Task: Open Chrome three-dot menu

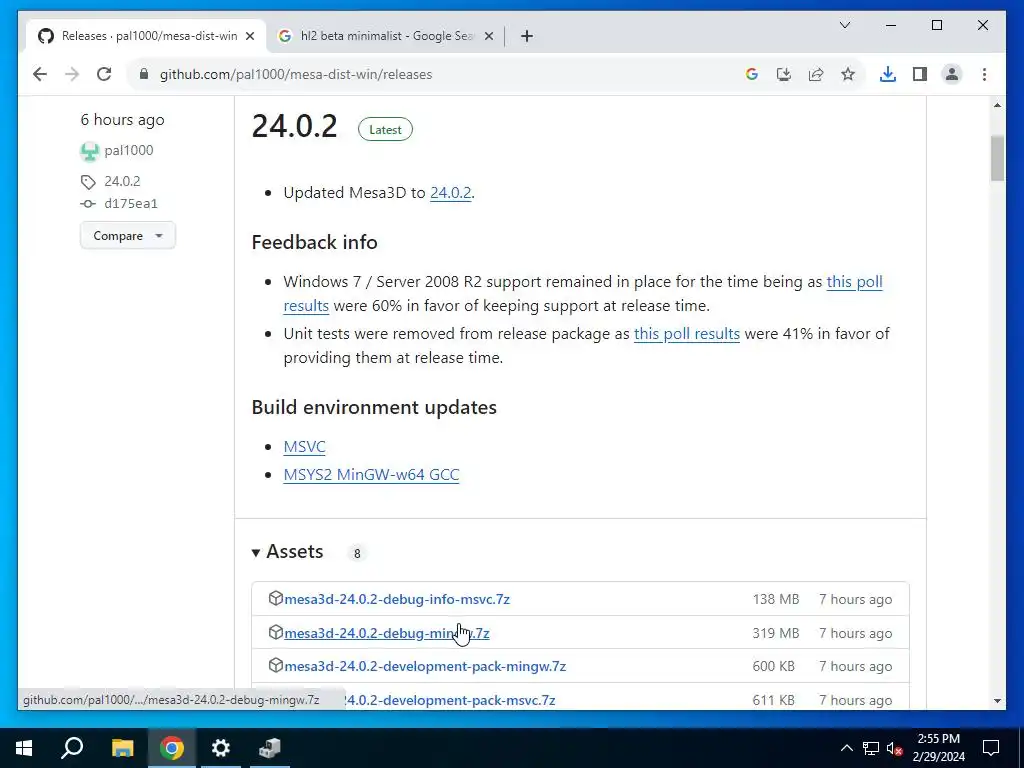Action: 984,74
